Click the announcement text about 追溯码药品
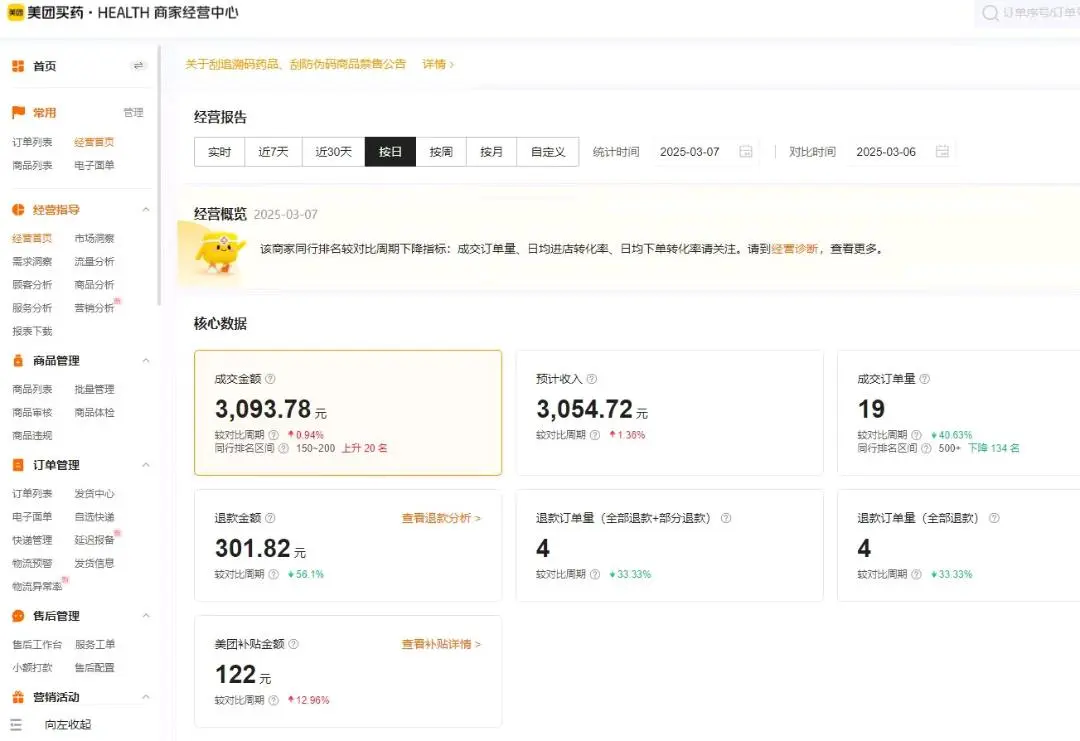 point(295,64)
